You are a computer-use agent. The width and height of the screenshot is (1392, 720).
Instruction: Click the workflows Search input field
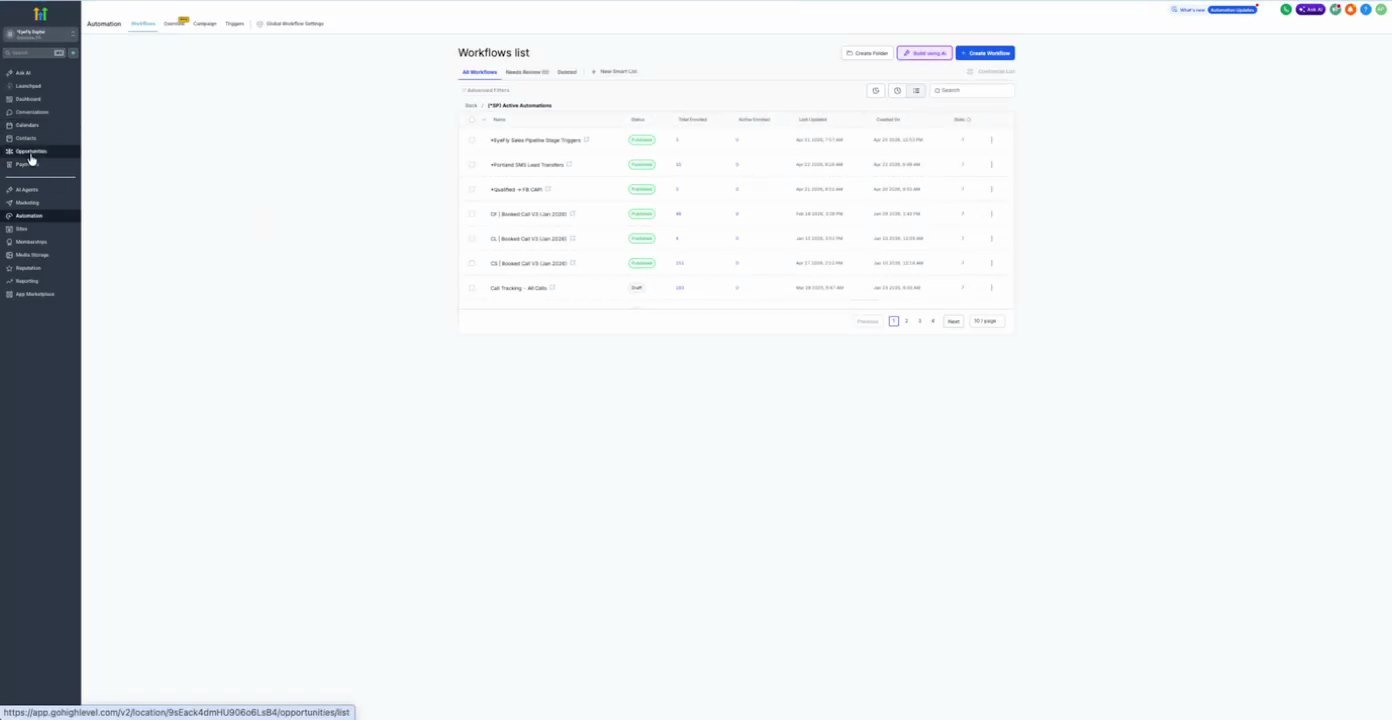(x=972, y=91)
